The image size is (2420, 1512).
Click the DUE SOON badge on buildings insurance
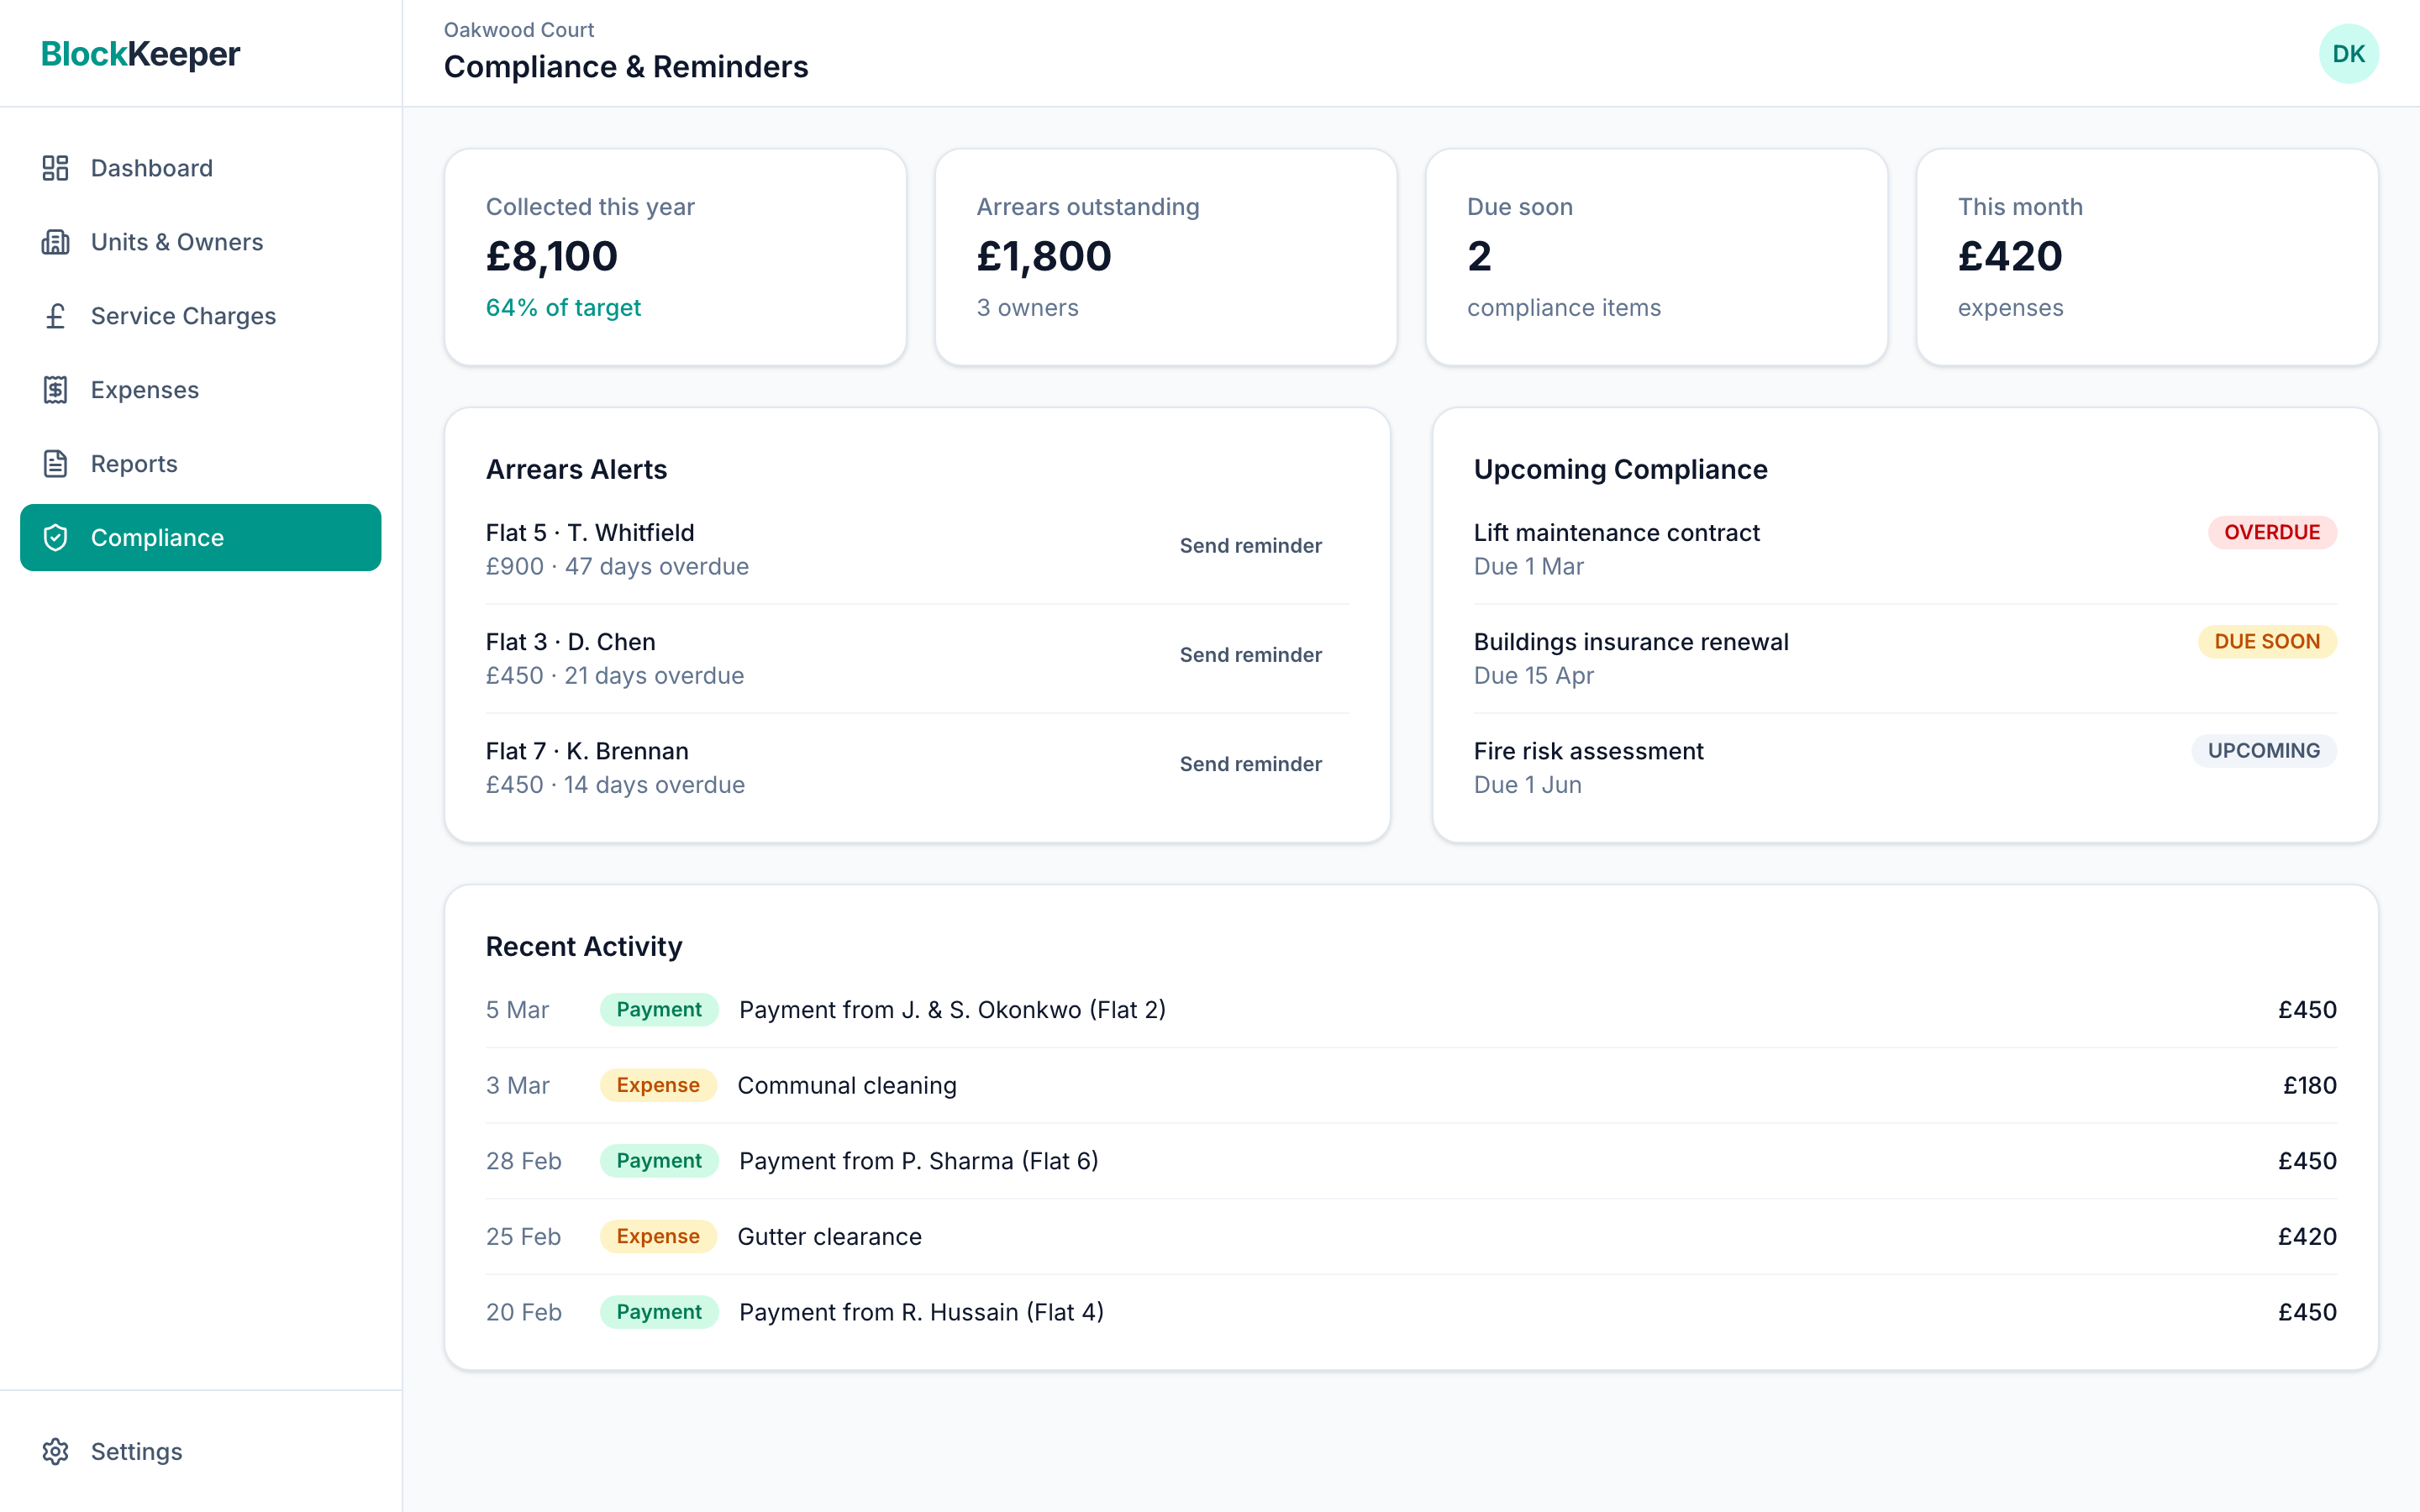2266,641
